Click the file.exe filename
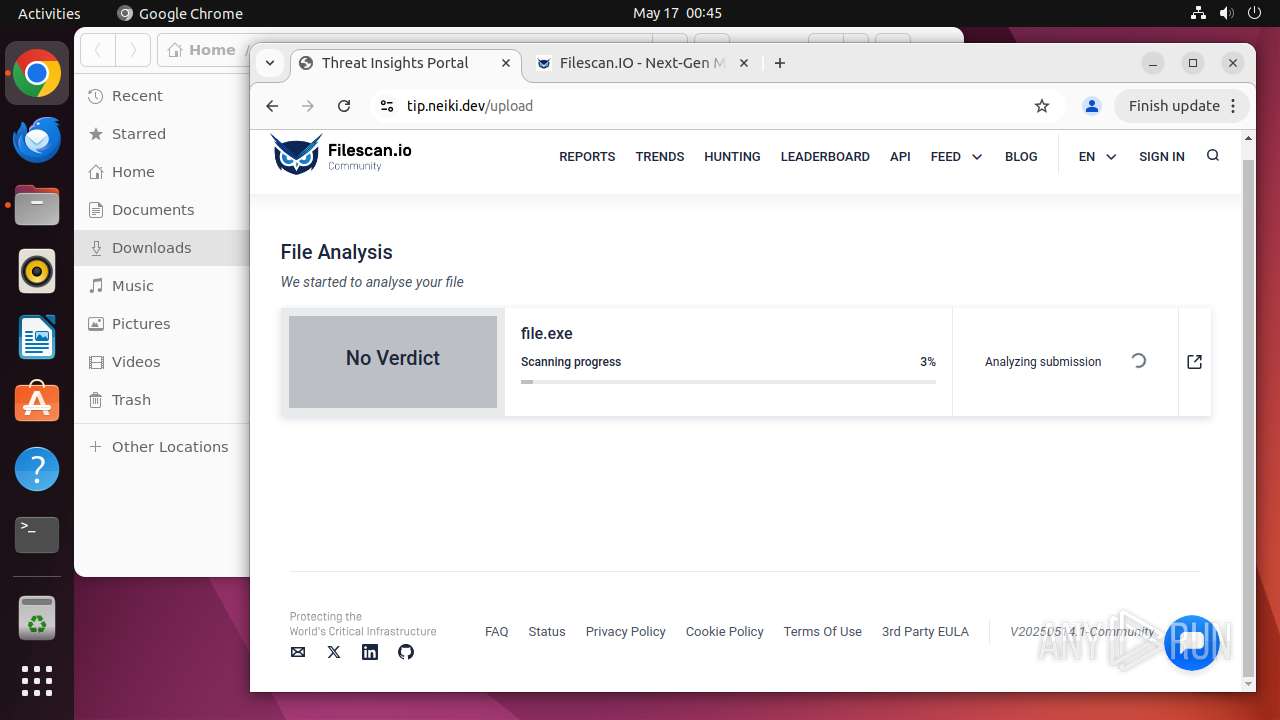 click(x=547, y=334)
